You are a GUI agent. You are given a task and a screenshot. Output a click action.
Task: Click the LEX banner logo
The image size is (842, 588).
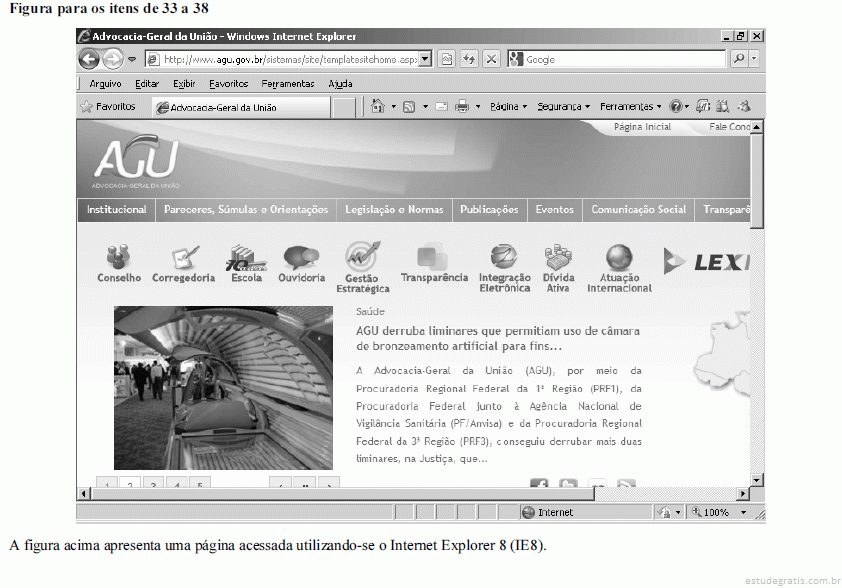point(706,262)
